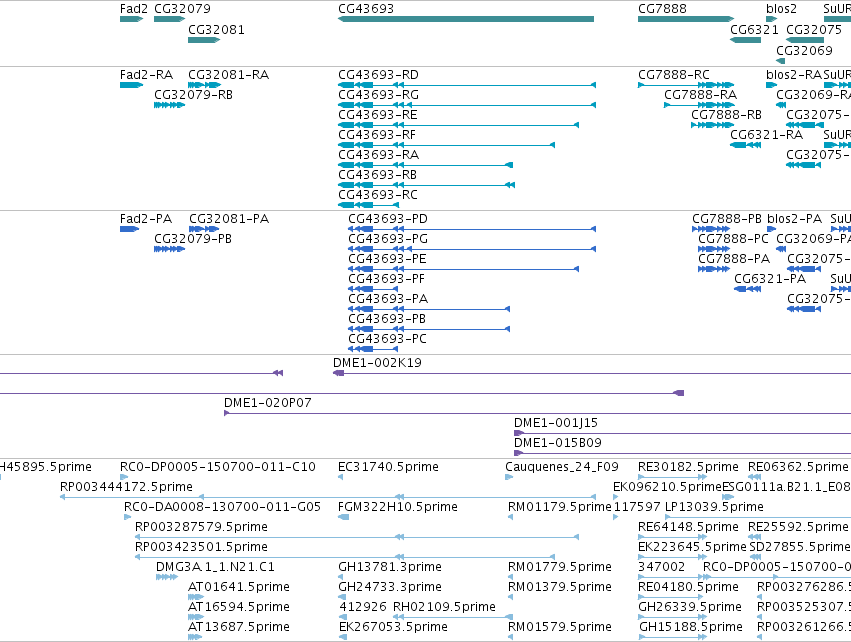The image size is (851, 642).
Task: Select transcript CG32081-RA
Action: (x=204, y=85)
